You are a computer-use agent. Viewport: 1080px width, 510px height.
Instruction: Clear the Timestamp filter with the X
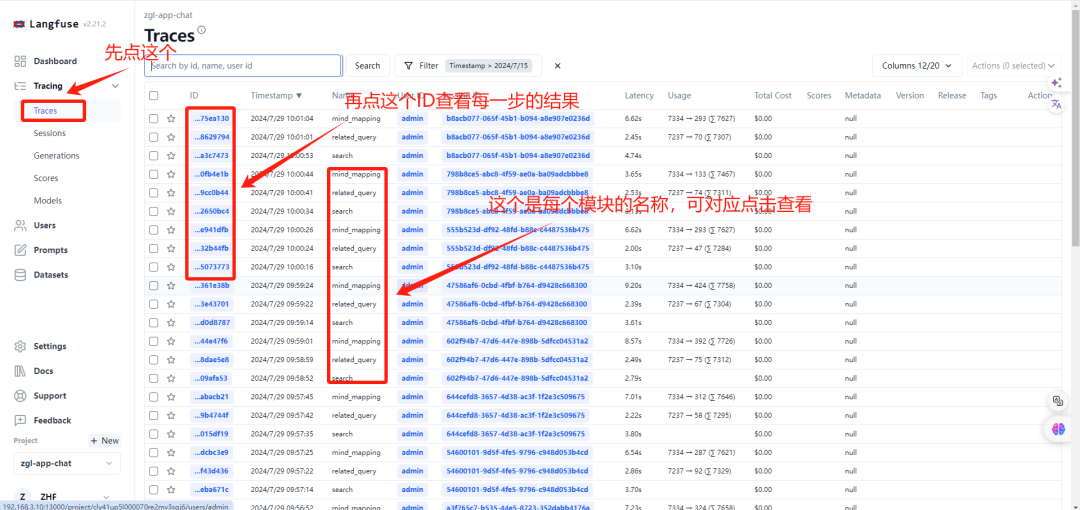pos(558,65)
